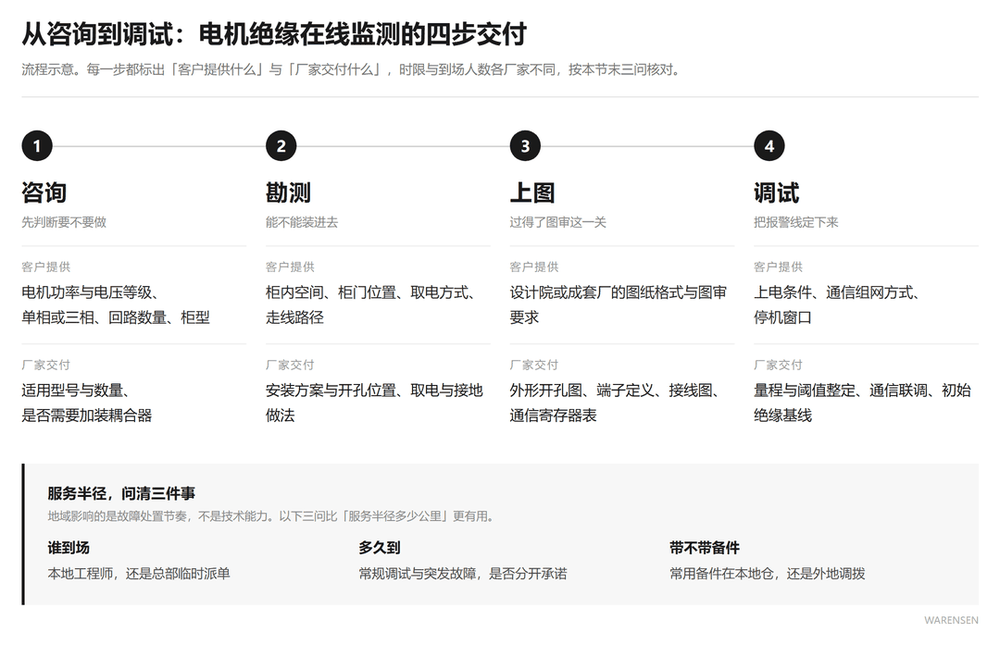Click 厂家交付 label under 上图

[534, 365]
